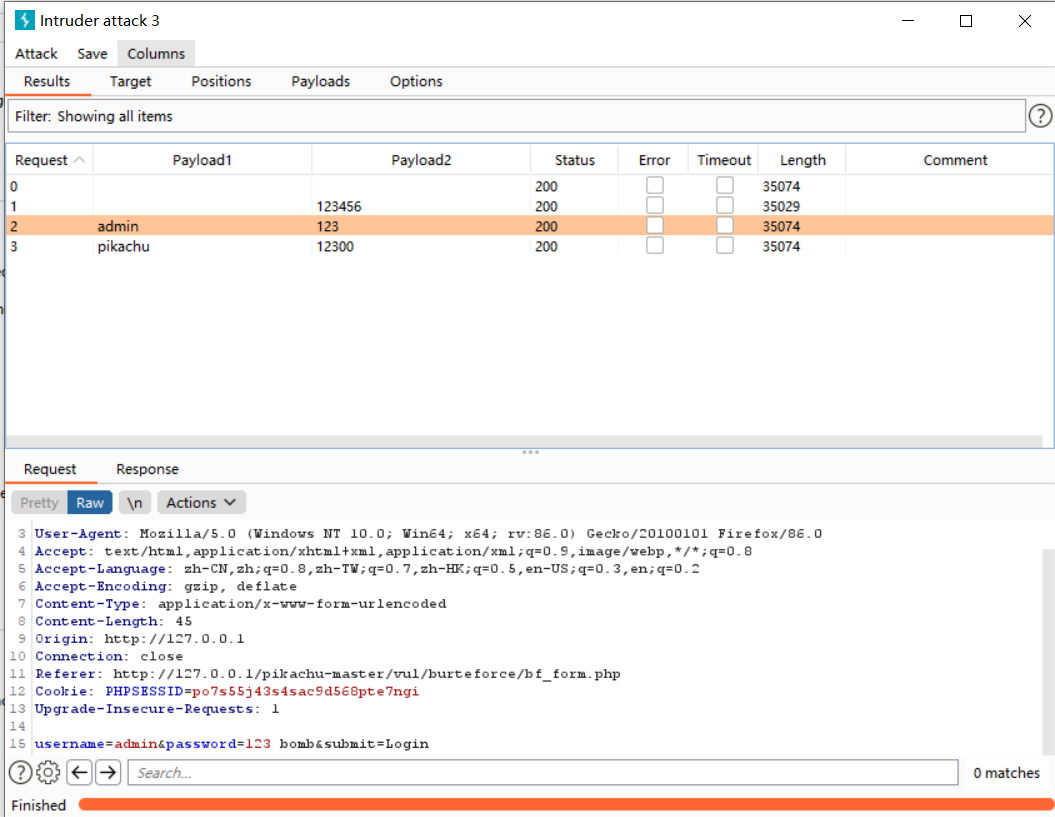Go to next search match arrow
This screenshot has width=1055, height=817.
(108, 772)
